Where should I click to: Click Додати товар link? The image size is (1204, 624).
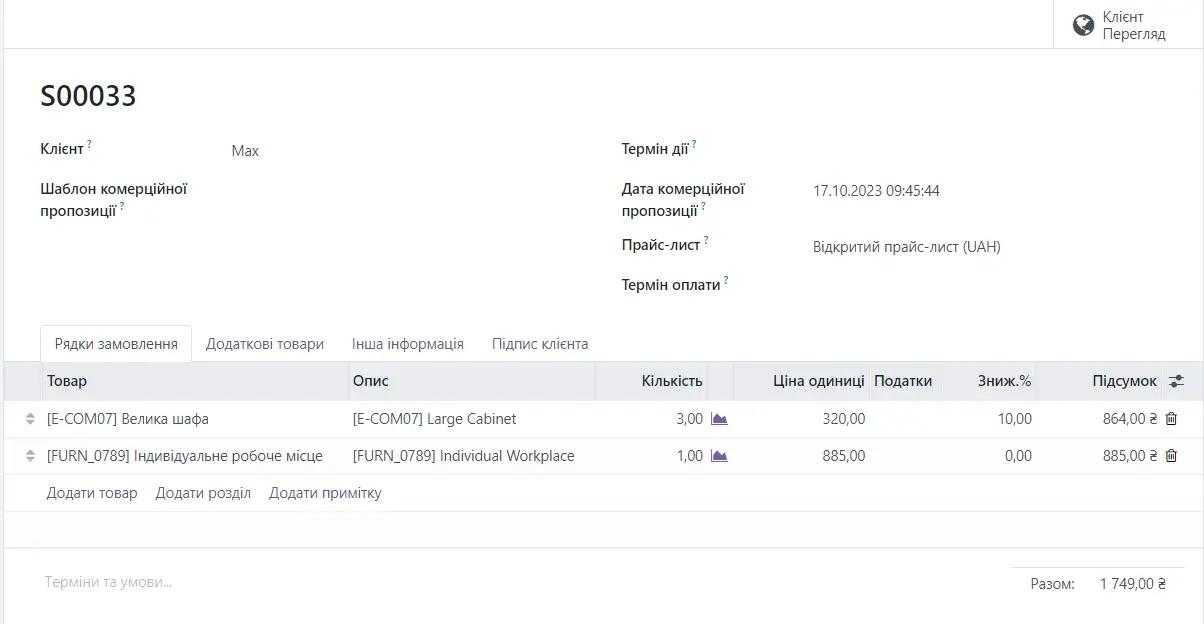pos(92,493)
